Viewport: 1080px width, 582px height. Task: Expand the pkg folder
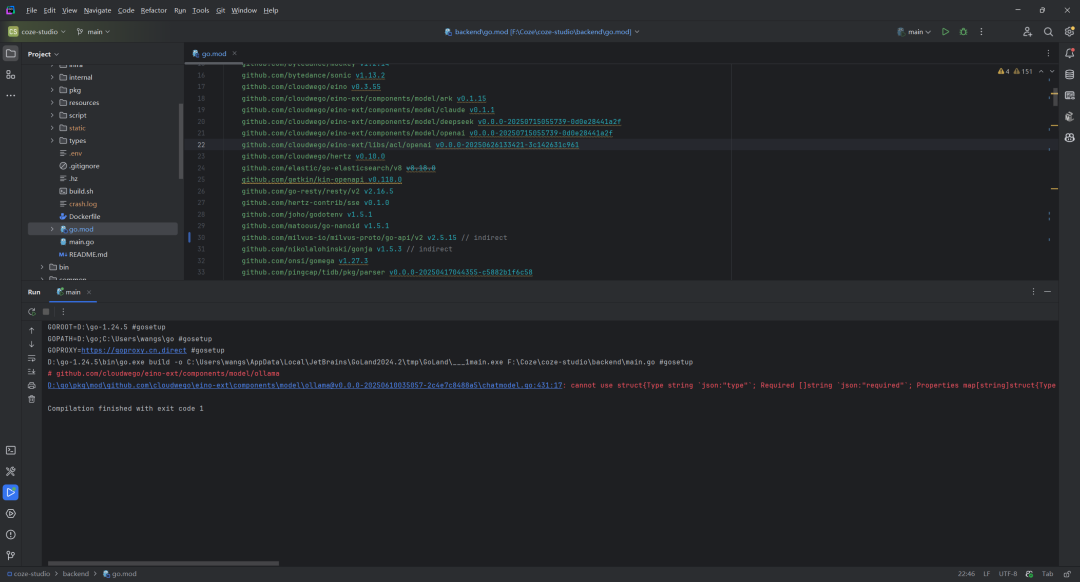(52, 90)
